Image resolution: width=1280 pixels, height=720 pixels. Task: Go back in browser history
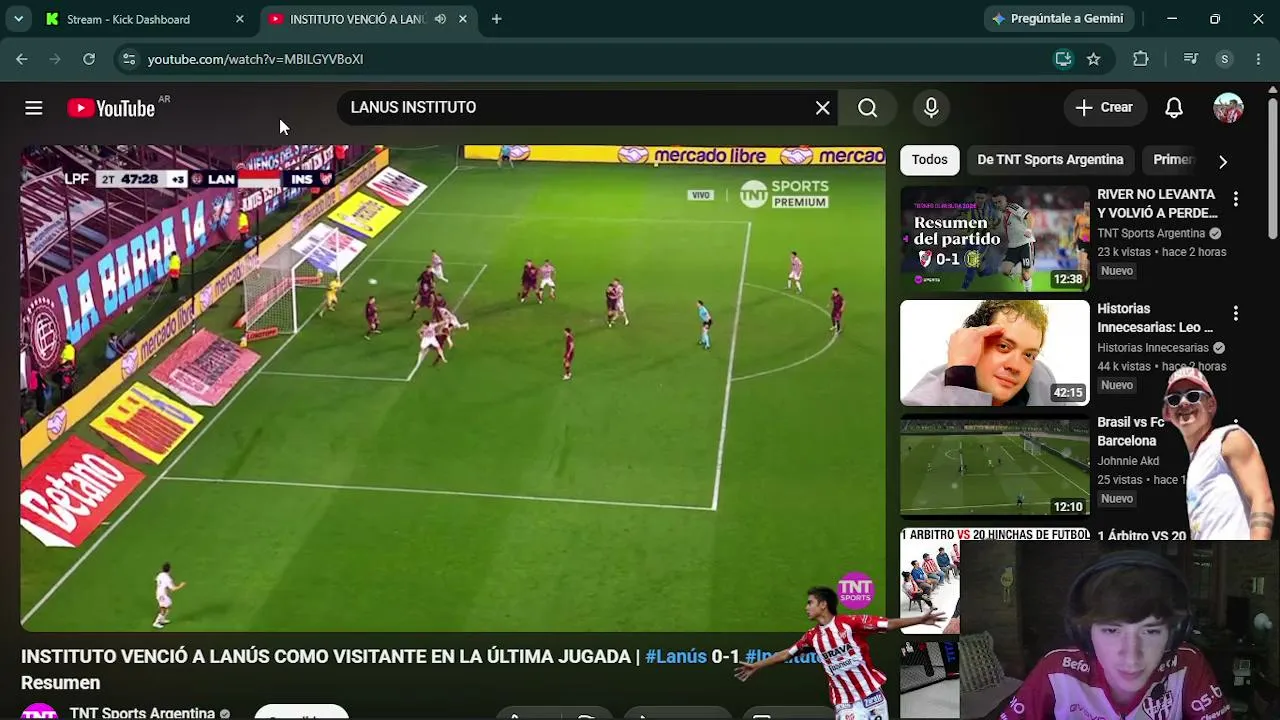click(x=21, y=59)
